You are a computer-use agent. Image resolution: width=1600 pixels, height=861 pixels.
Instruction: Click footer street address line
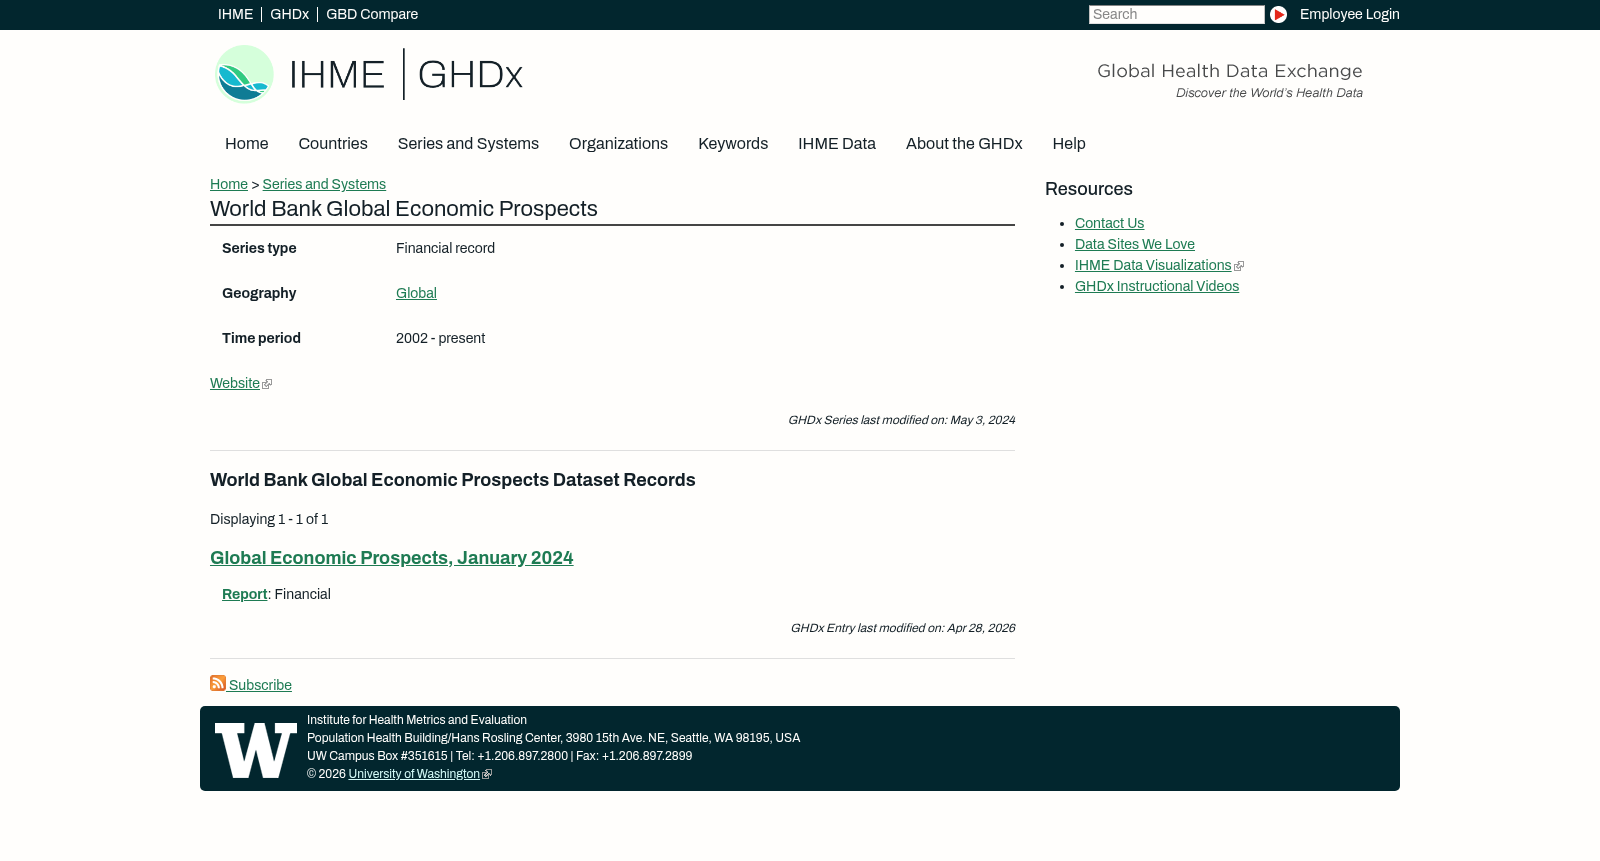click(x=553, y=739)
